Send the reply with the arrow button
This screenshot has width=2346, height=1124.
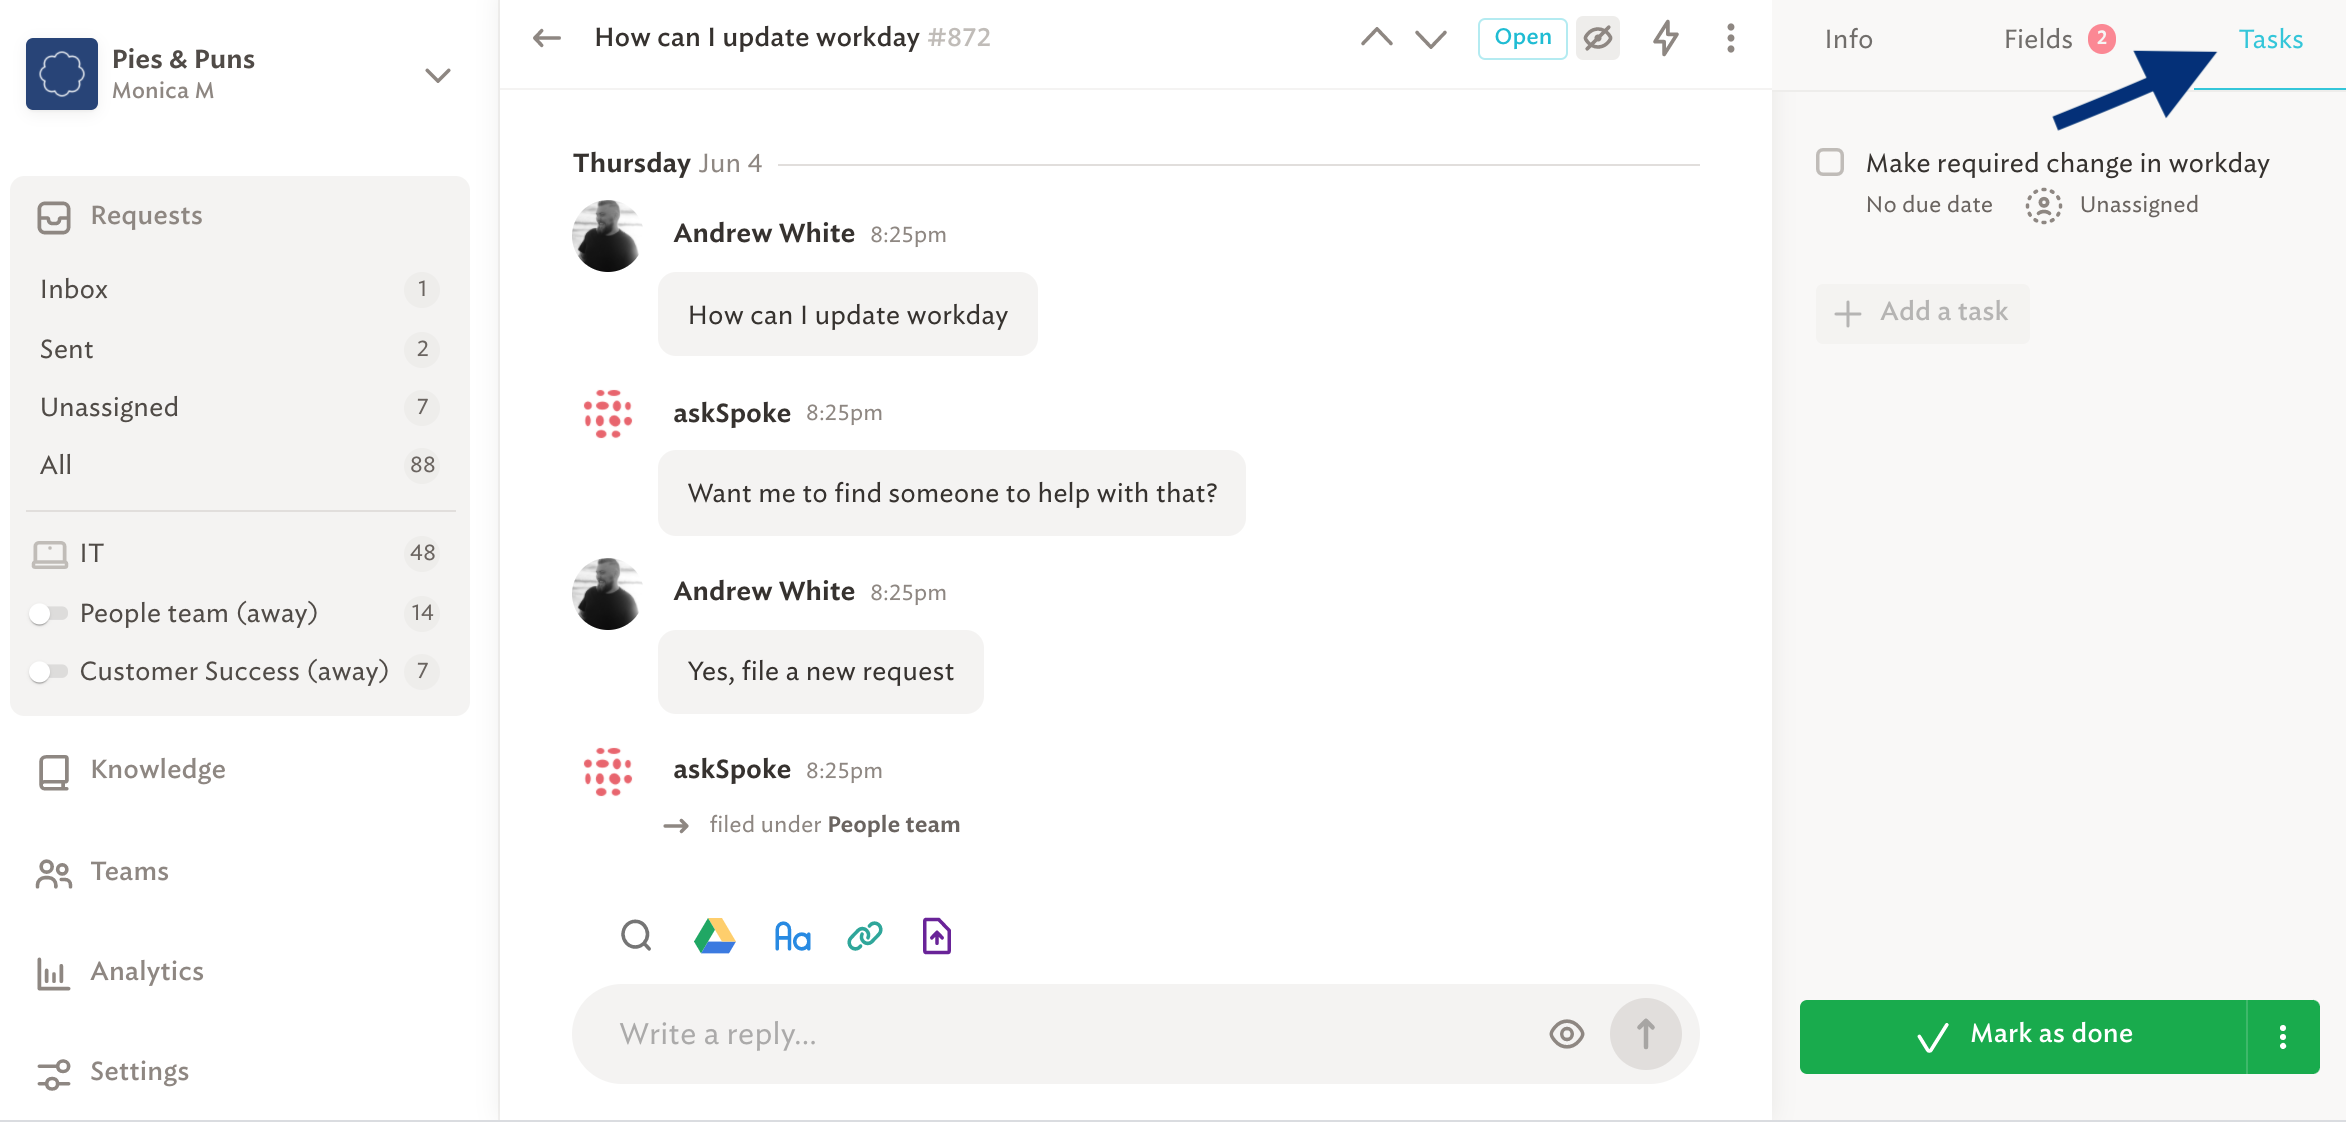(1646, 1034)
